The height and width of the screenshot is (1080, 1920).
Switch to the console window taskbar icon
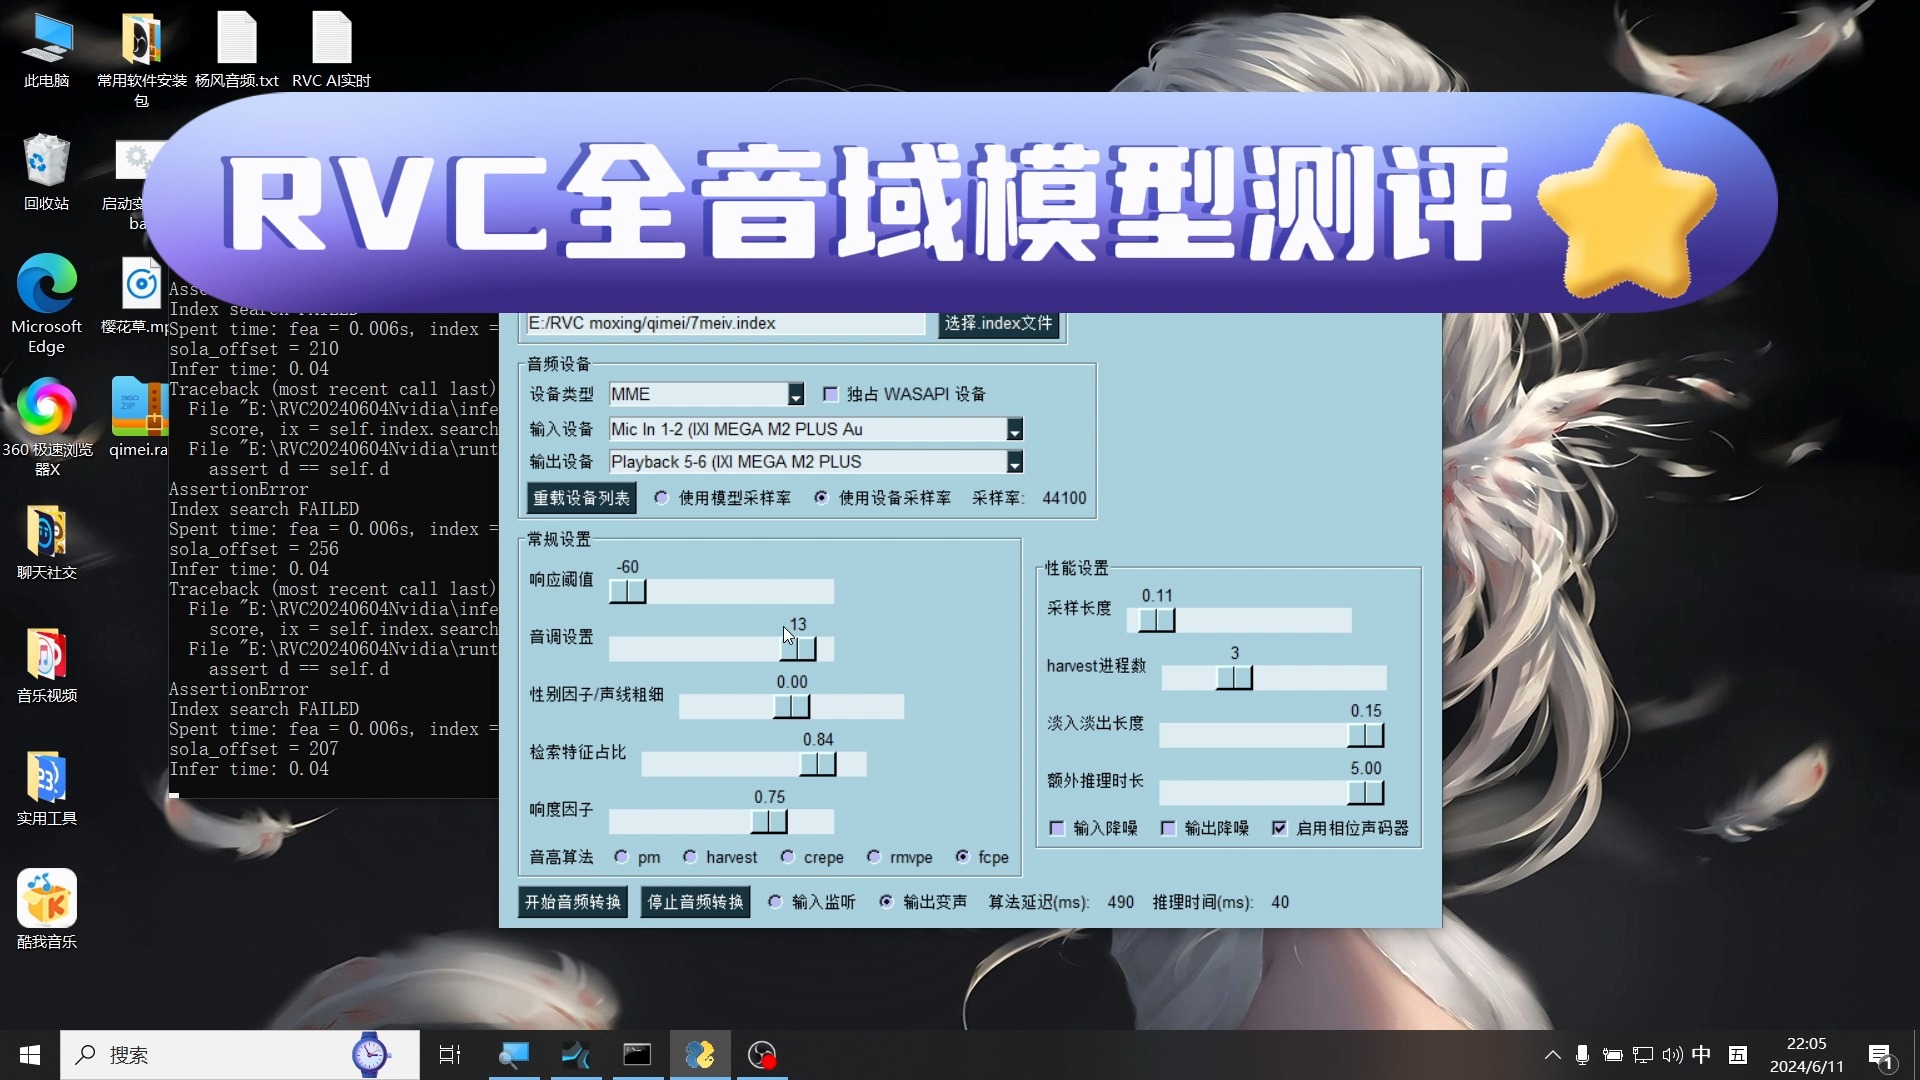(x=637, y=1055)
